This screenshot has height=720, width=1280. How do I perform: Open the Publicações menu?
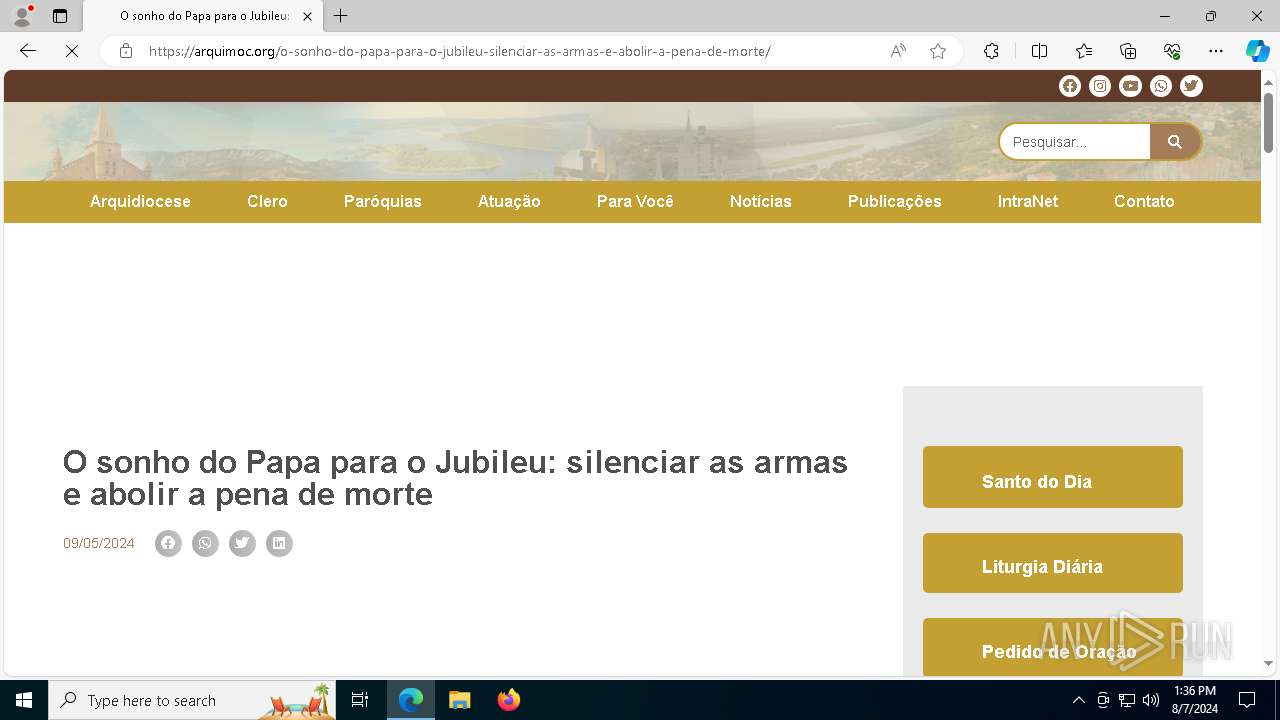[x=895, y=201]
